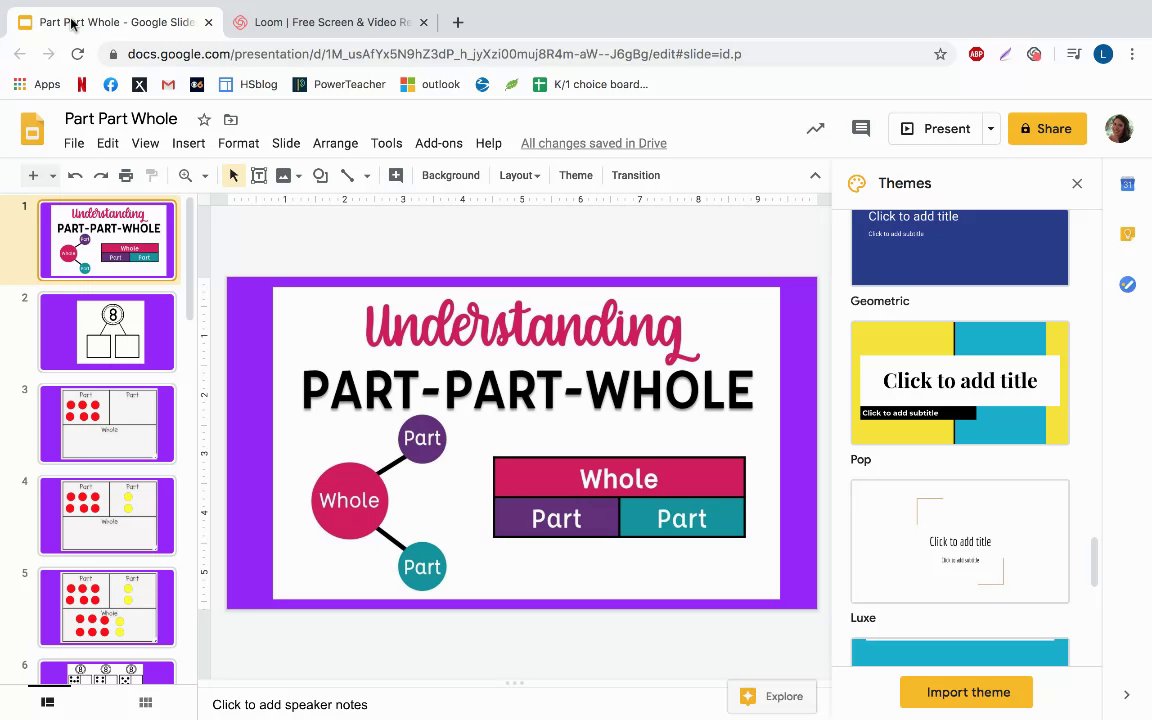The height and width of the screenshot is (720, 1152).
Task: Click the Explore button
Action: pos(772,696)
